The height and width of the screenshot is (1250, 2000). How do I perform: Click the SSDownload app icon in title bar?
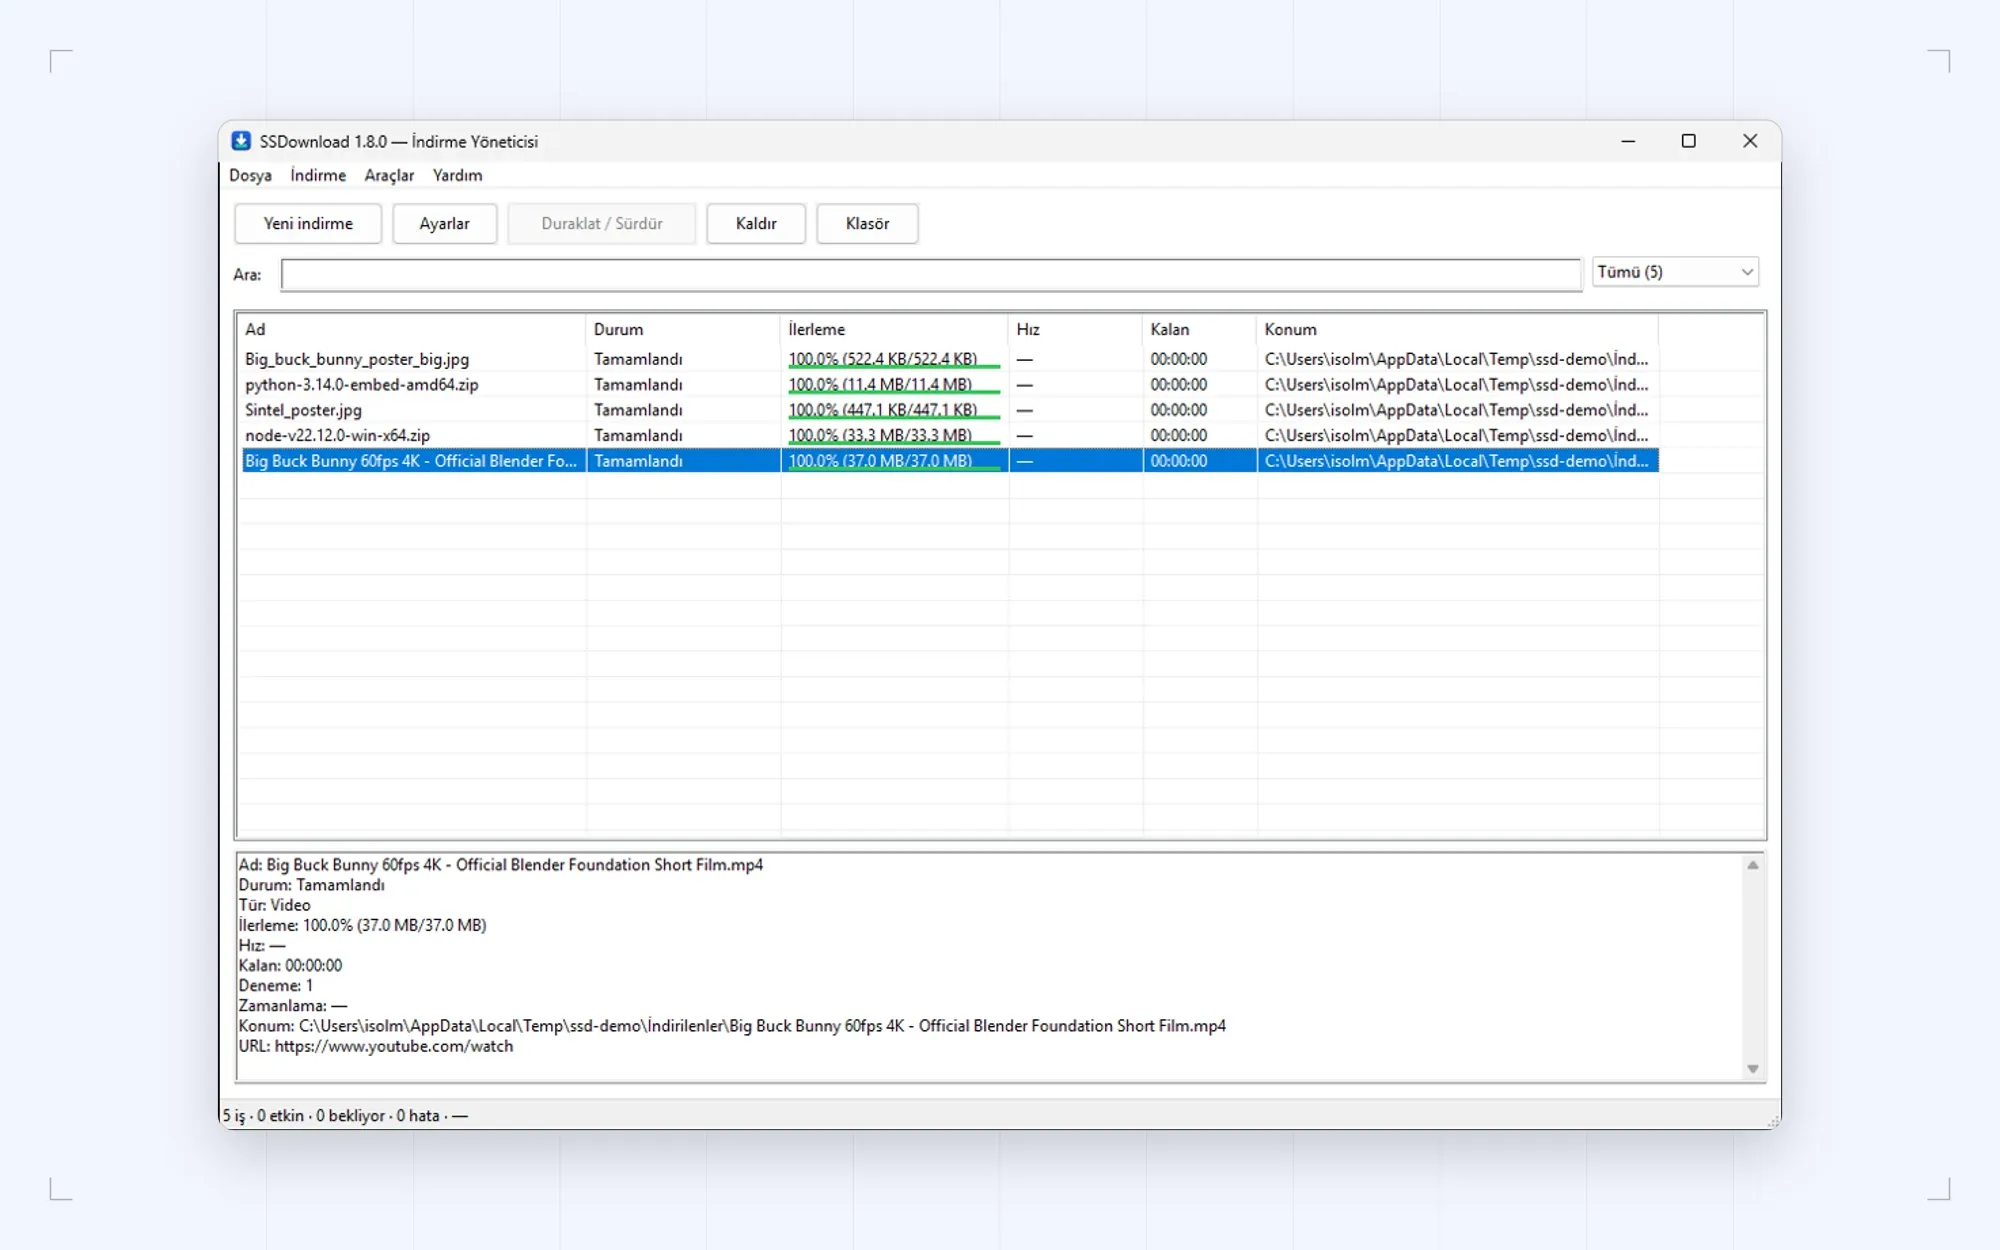[x=241, y=141]
